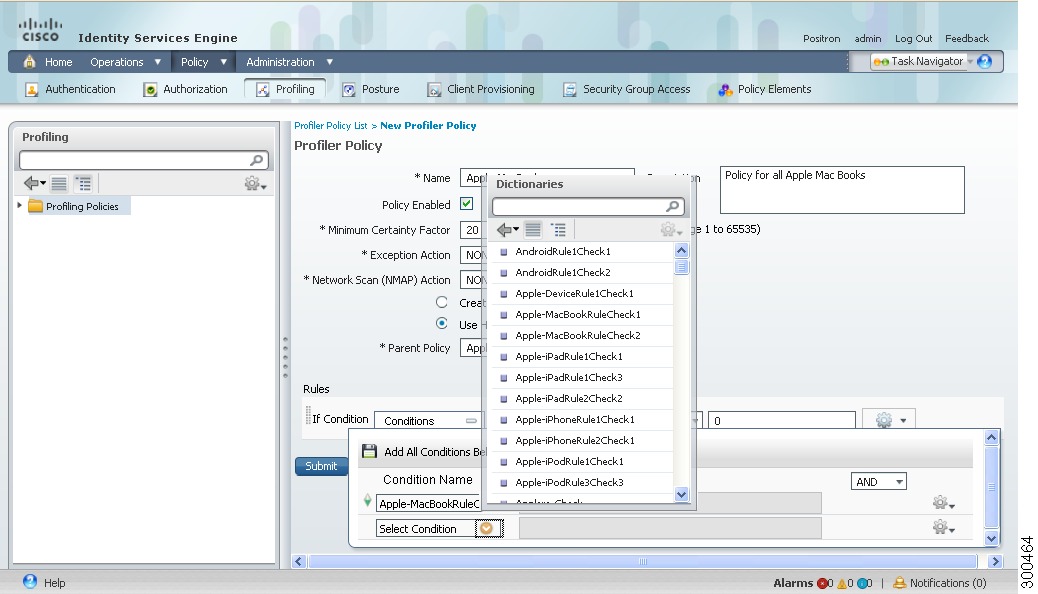Screen dimensions: 1038x594
Task: Click the Minimum Certainty Factor field
Action: tap(473, 230)
